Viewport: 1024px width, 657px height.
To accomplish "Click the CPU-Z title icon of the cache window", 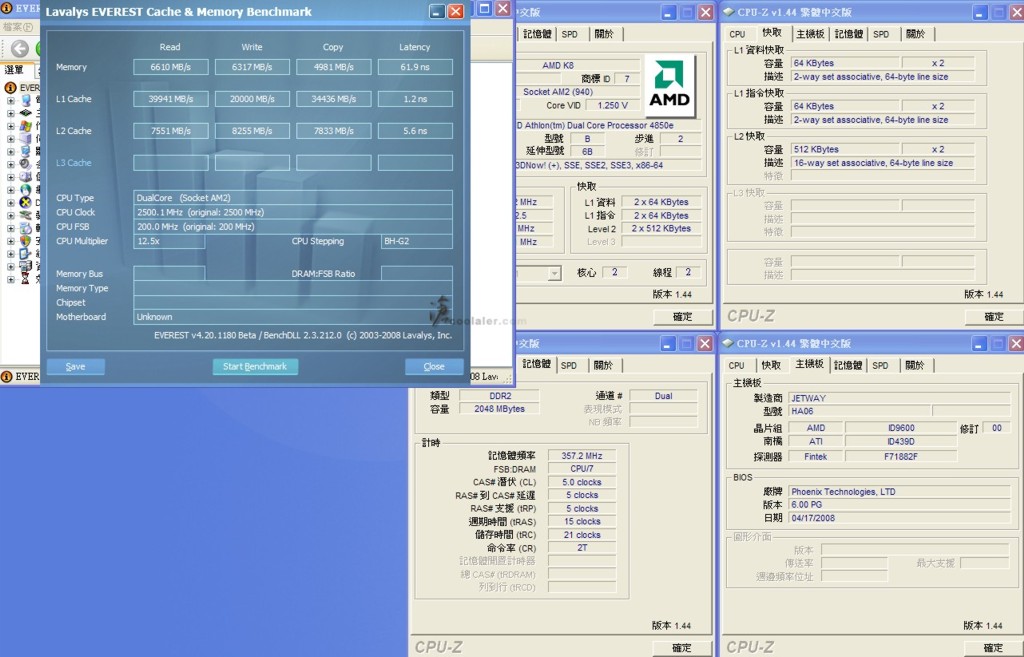I will [729, 12].
